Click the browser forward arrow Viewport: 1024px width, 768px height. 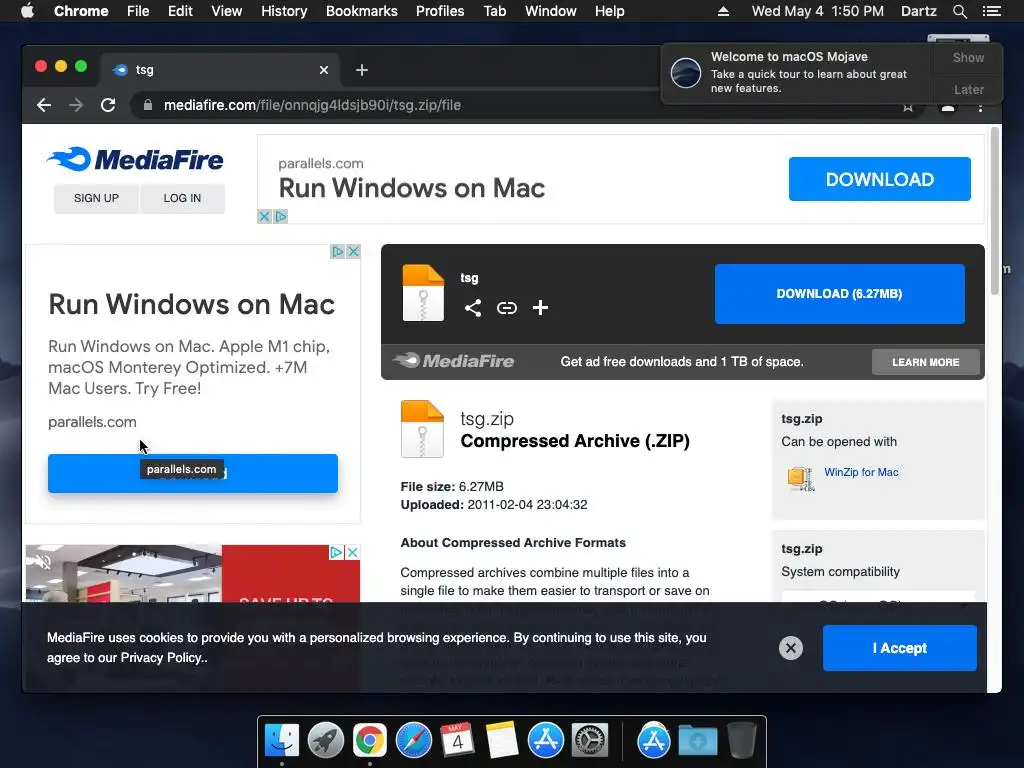click(76, 105)
